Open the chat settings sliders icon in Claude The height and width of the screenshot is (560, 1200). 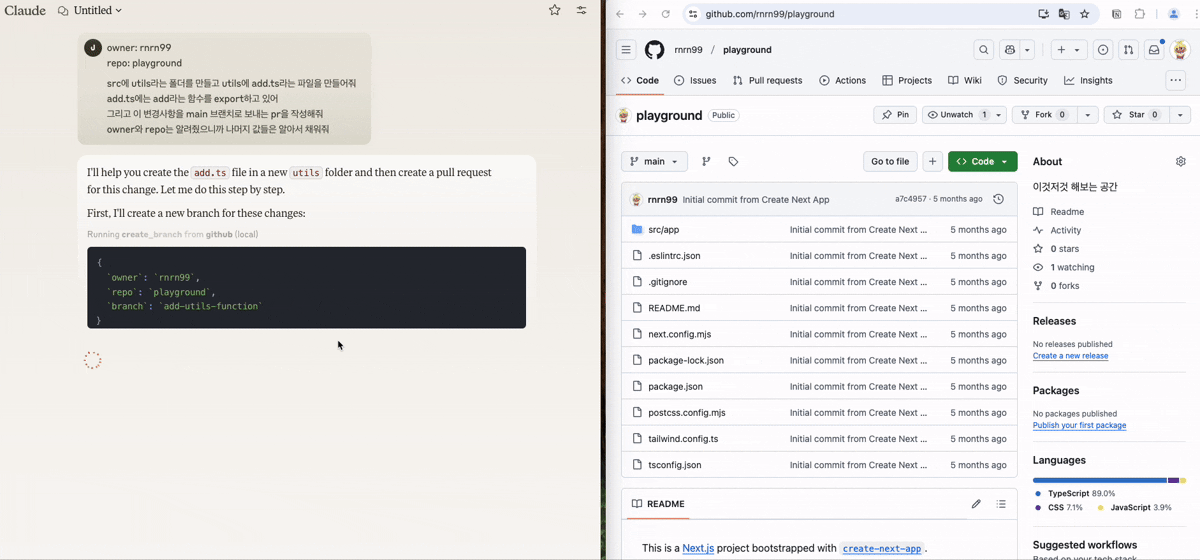tap(581, 10)
